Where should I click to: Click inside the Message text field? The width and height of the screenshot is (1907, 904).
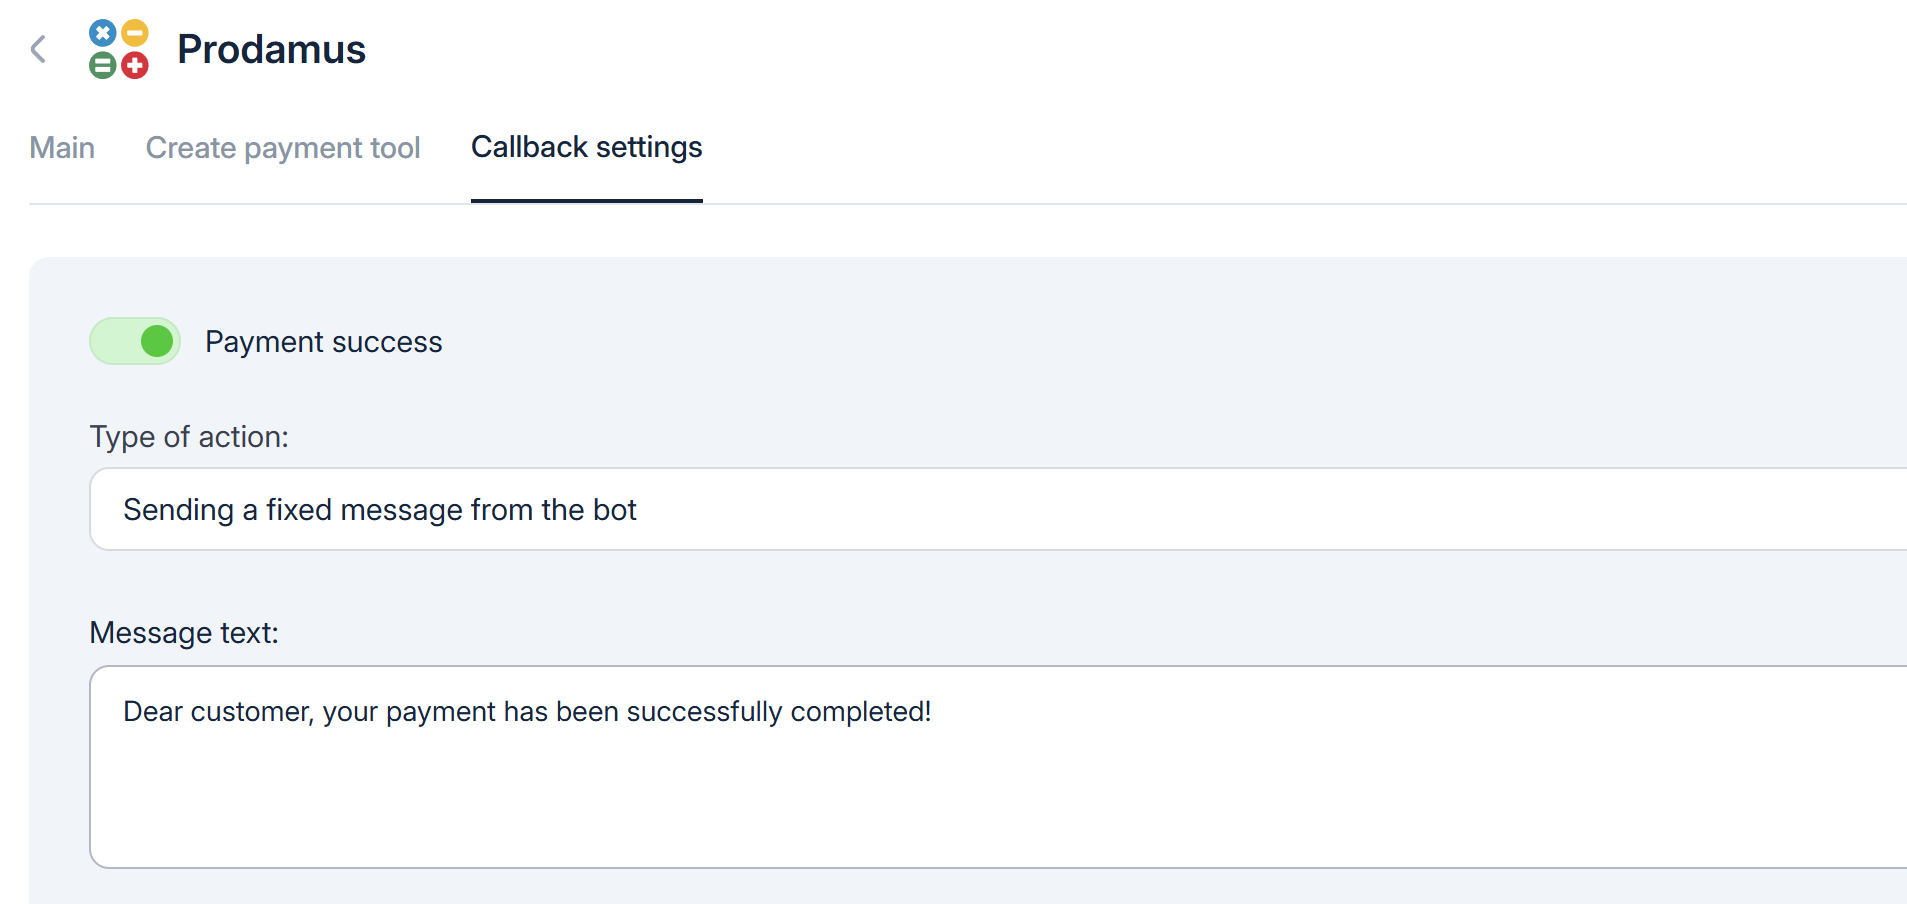pos(998,790)
